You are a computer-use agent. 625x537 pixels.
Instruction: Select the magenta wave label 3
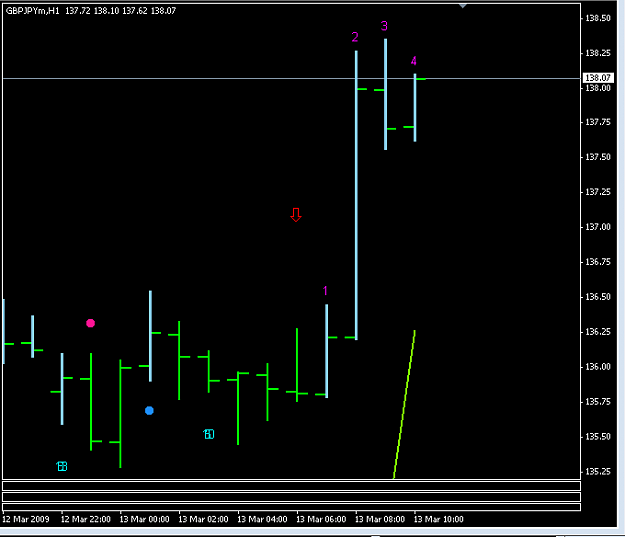tap(384, 26)
